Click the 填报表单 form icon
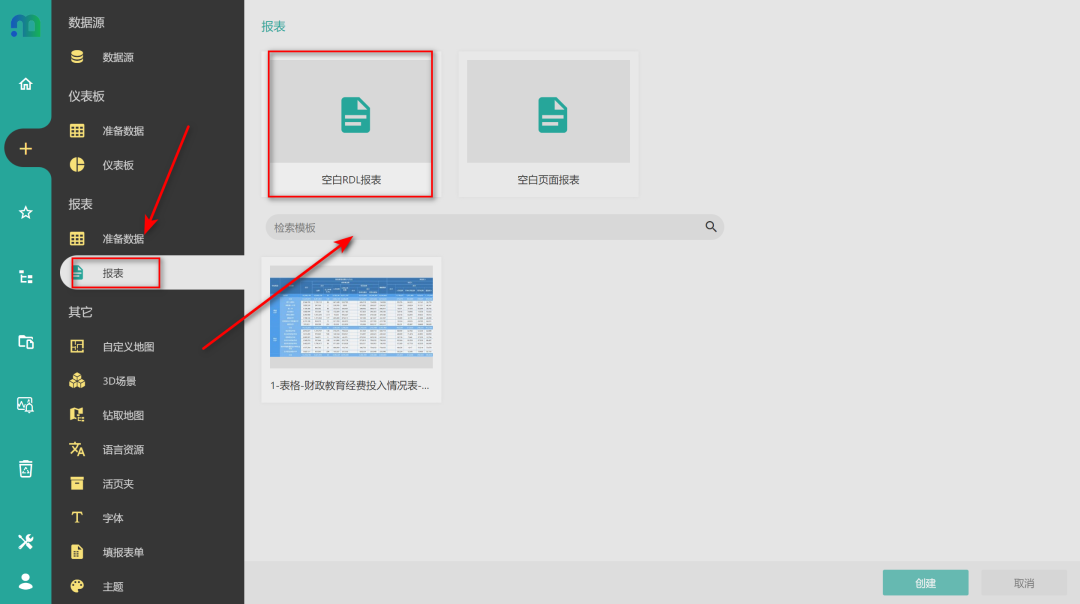The height and width of the screenshot is (604, 1080). click(77, 552)
